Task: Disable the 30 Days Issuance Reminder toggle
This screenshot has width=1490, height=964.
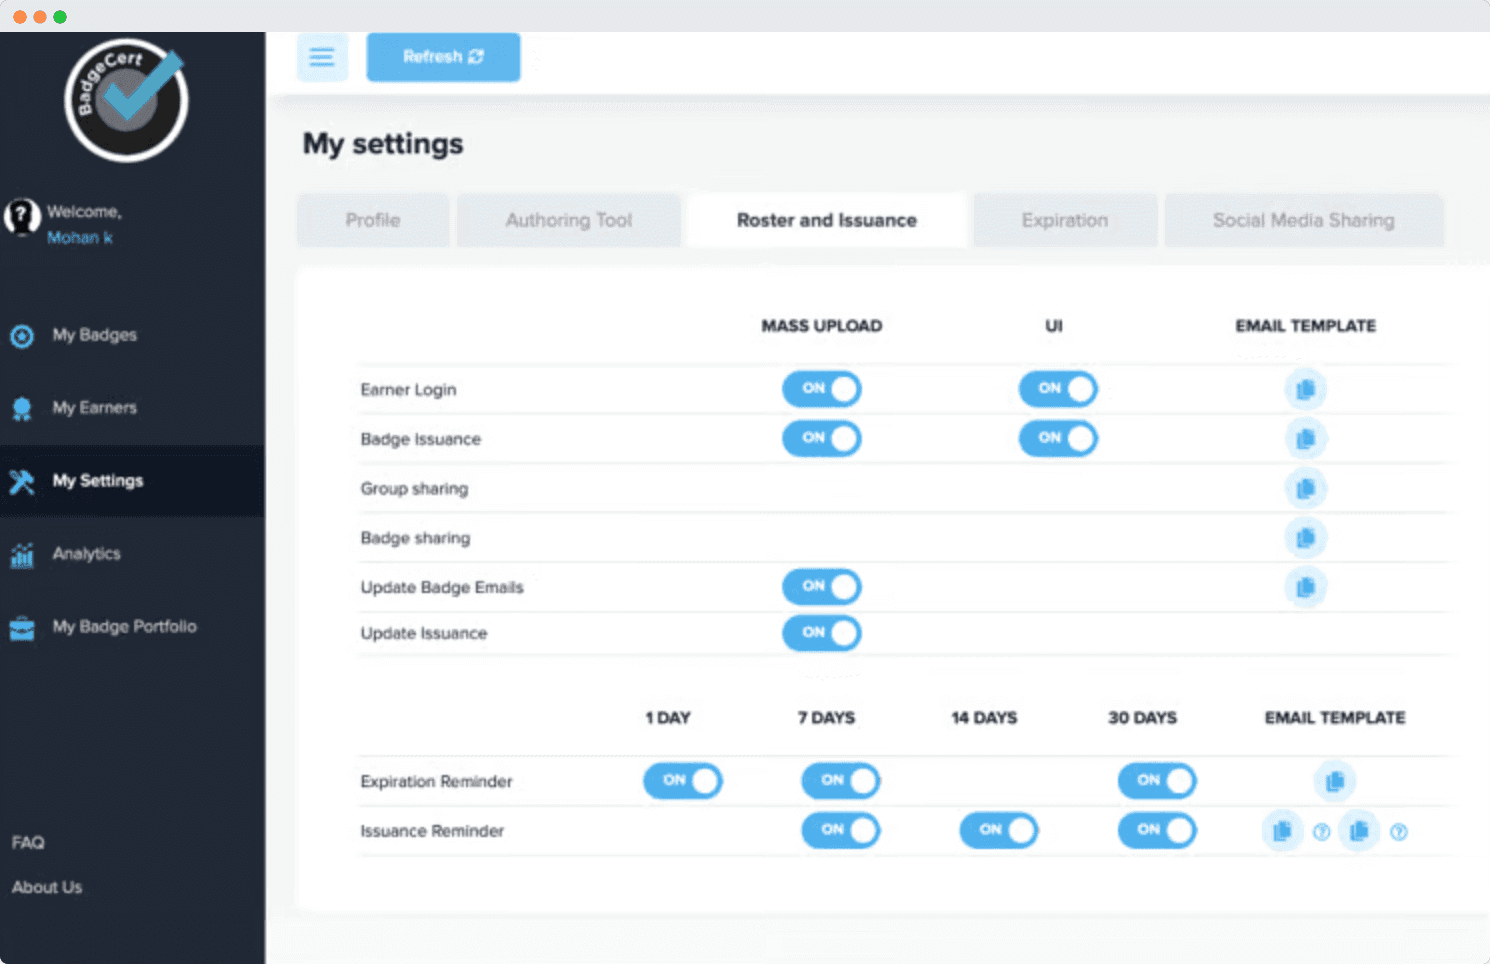Action: (1156, 830)
